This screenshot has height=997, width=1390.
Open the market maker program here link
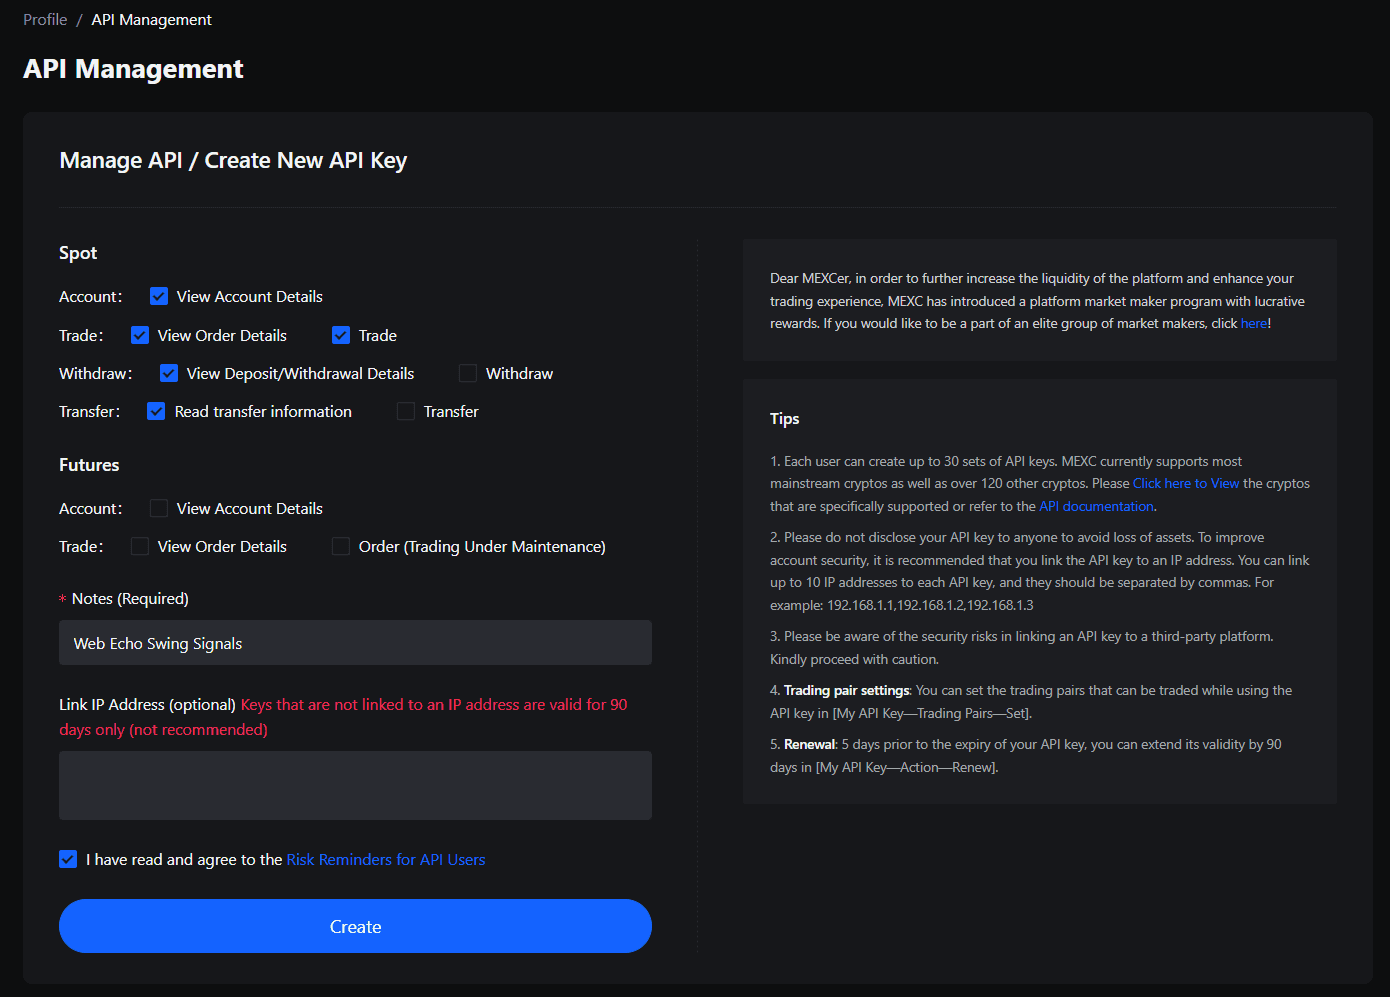pos(1253,323)
